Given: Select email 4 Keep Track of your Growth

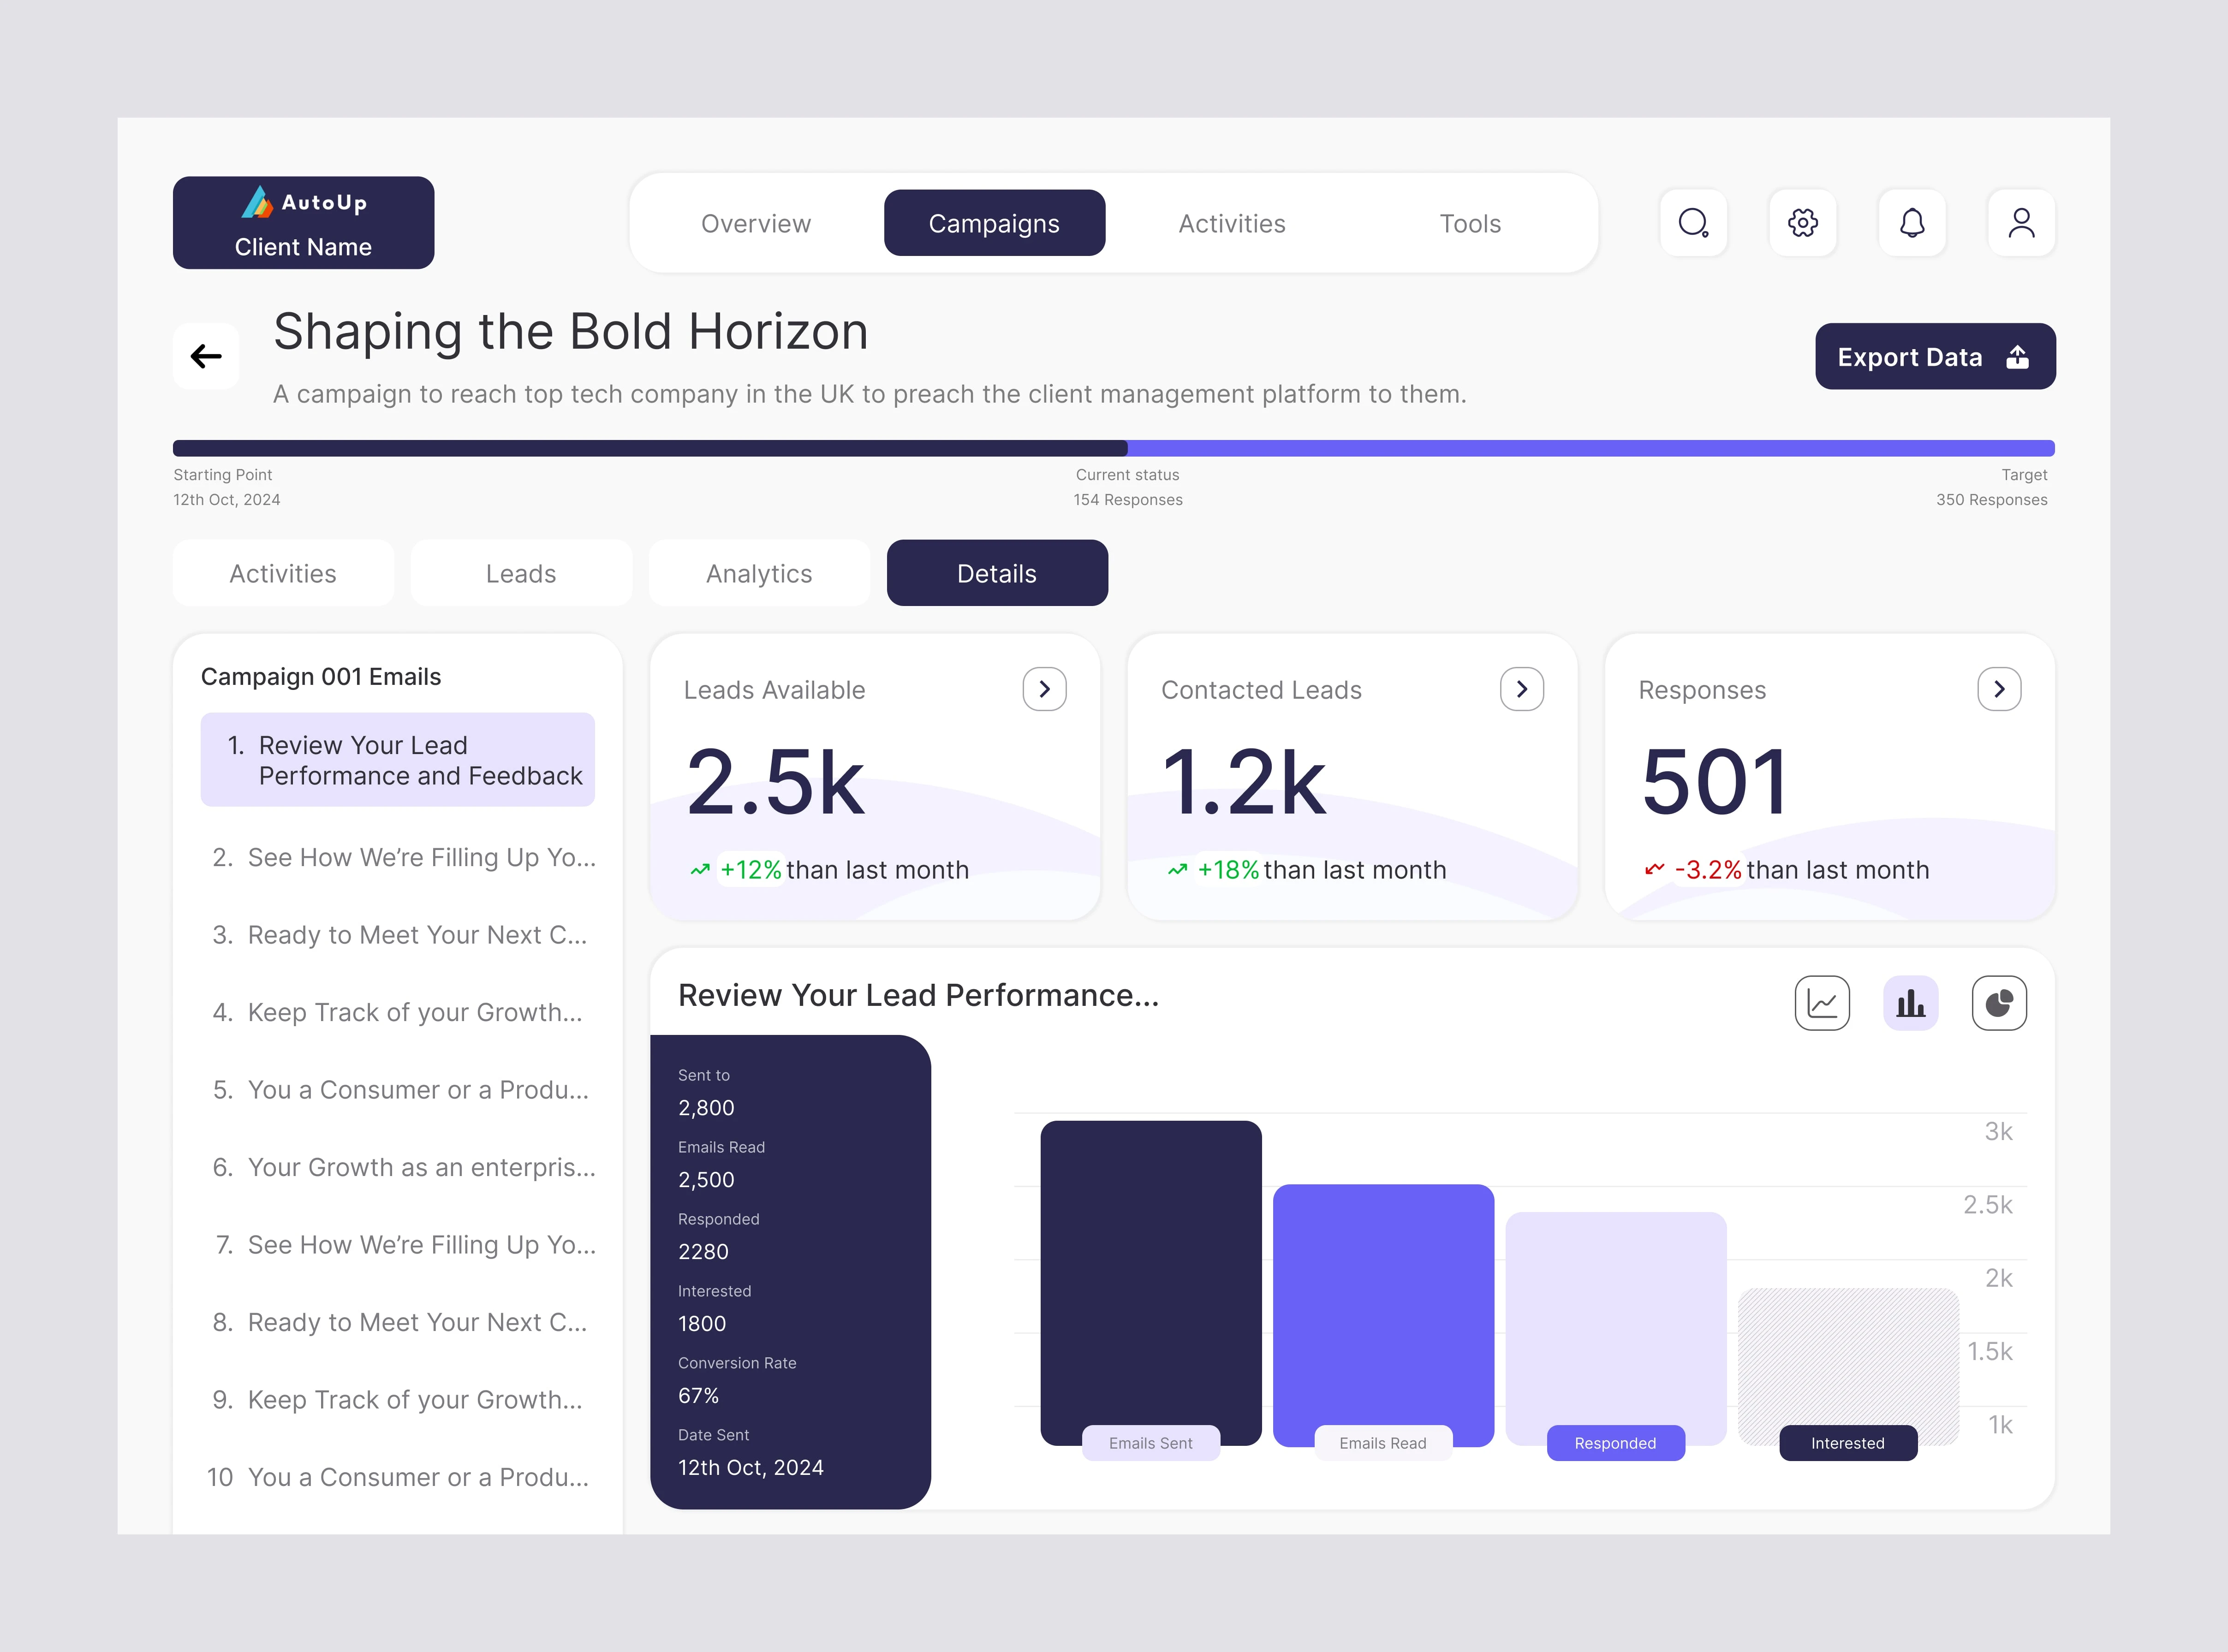Looking at the screenshot, I should pos(398,1012).
